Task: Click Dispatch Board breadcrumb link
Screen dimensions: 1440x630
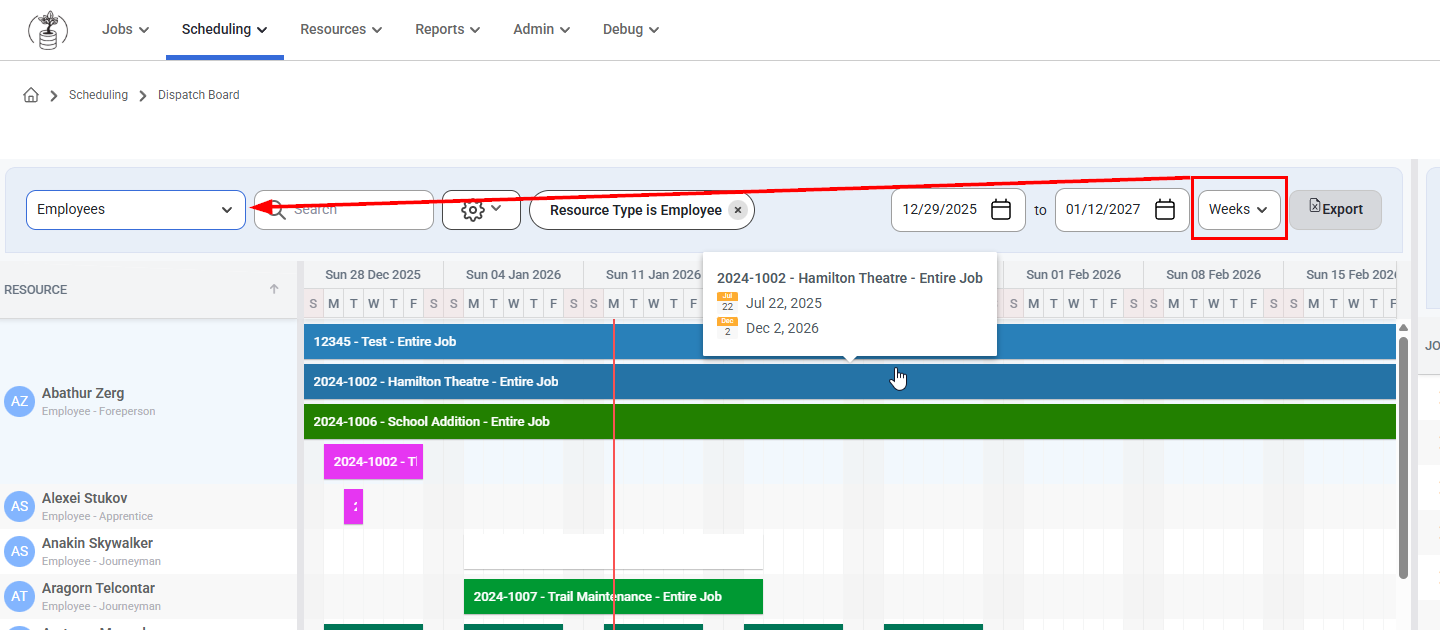Action: 199,95
